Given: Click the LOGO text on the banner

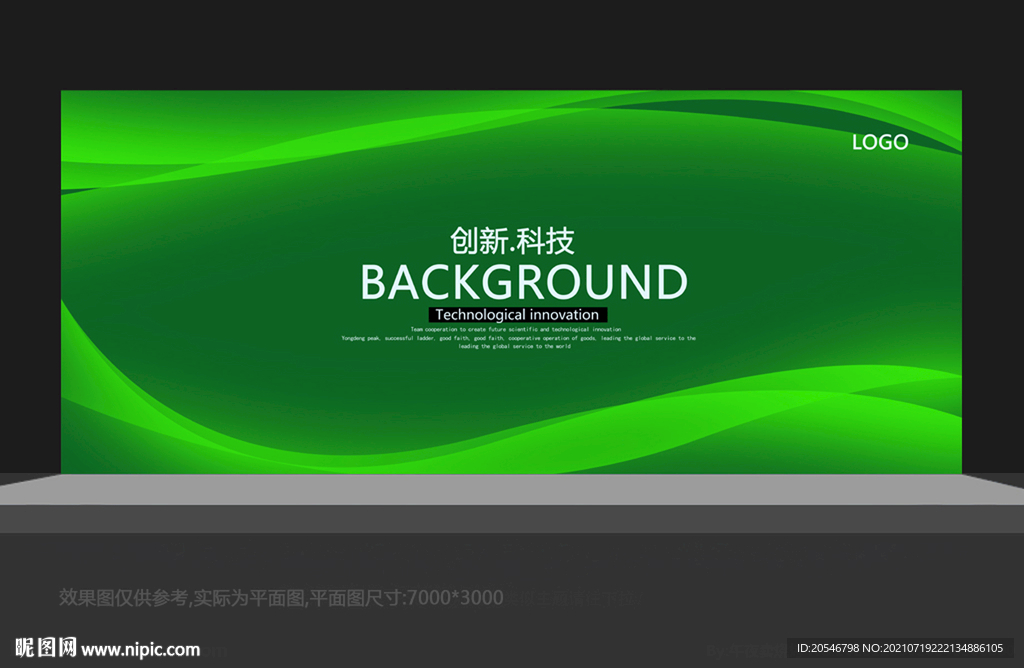Looking at the screenshot, I should [x=880, y=142].
